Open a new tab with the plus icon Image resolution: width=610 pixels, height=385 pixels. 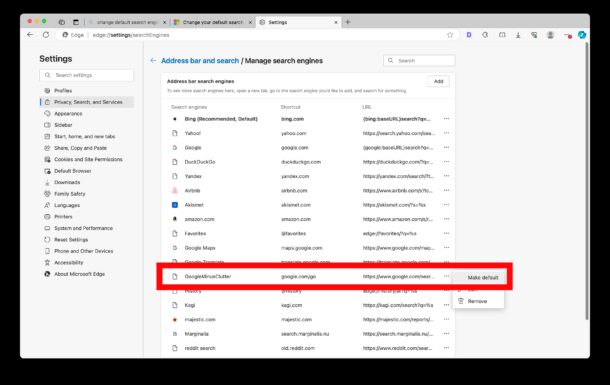tap(348, 22)
